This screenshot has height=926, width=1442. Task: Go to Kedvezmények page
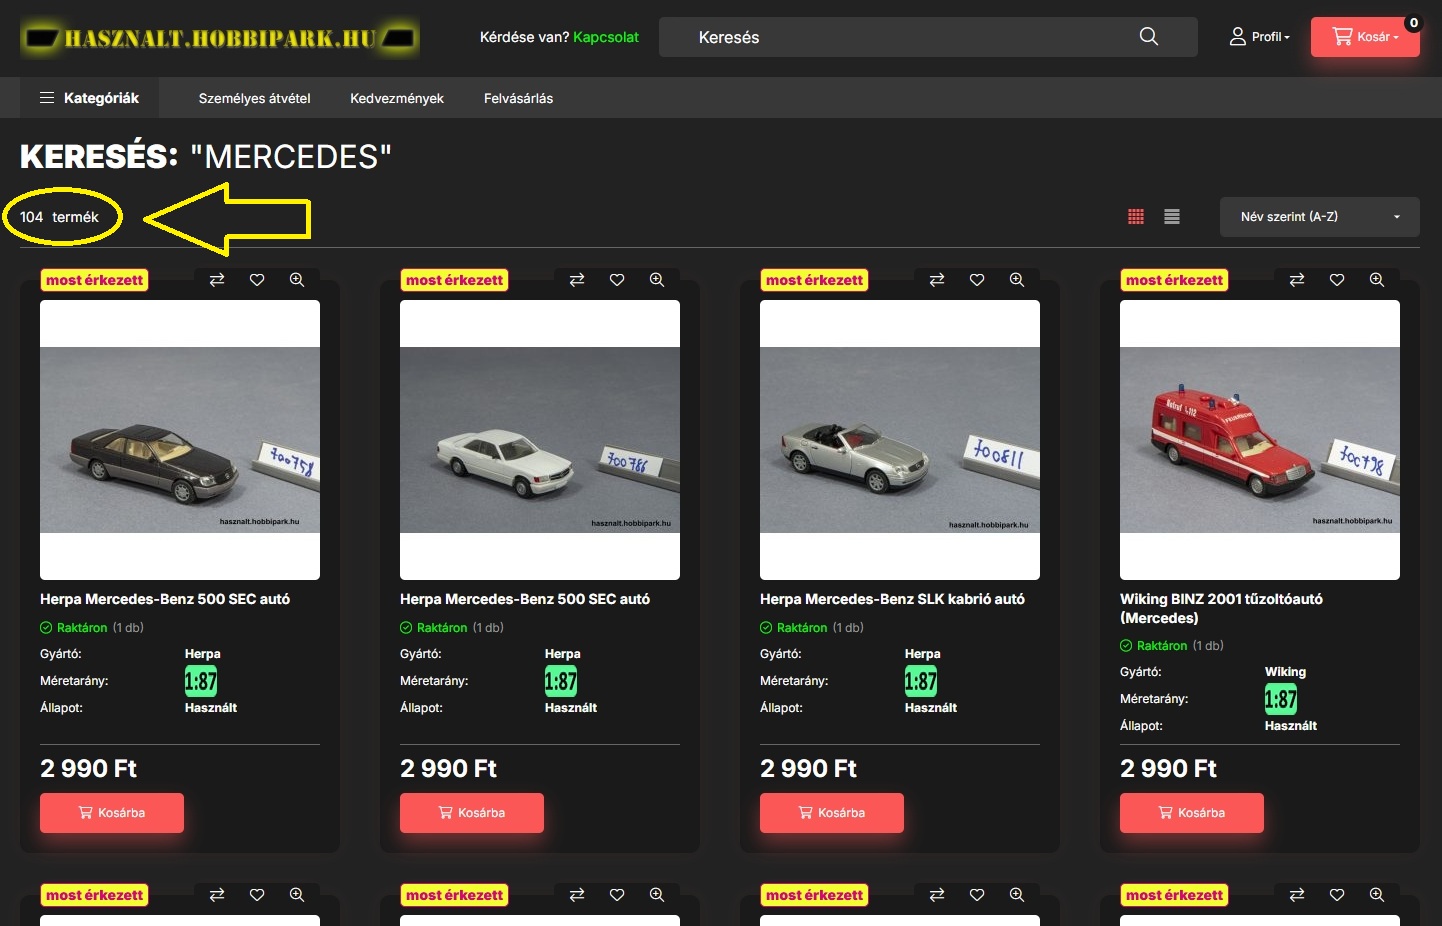tap(397, 98)
